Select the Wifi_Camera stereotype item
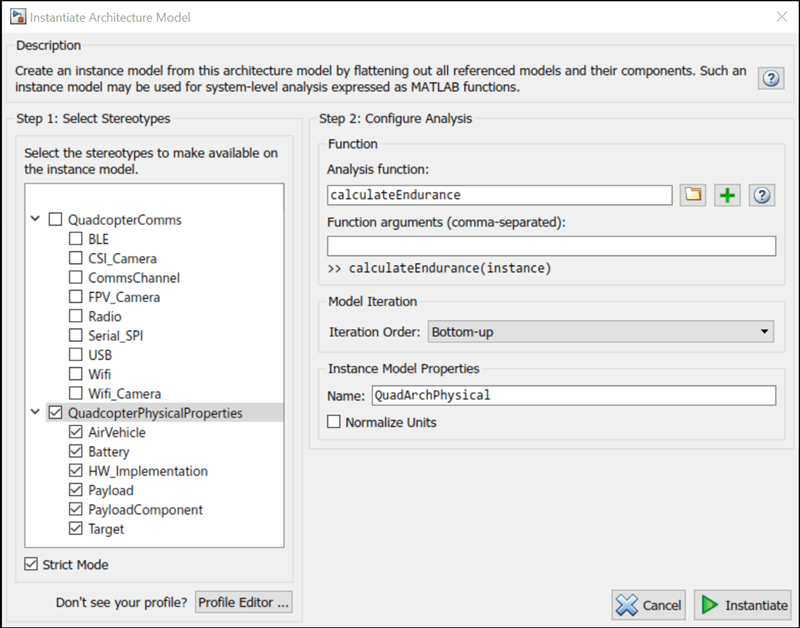The width and height of the screenshot is (800, 628). click(x=124, y=394)
